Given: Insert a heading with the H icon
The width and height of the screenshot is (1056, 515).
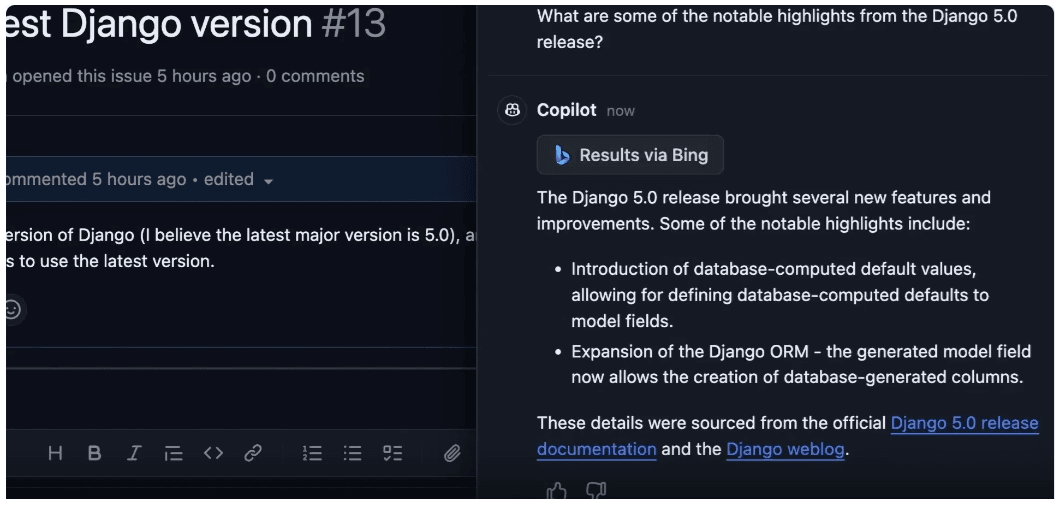Looking at the screenshot, I should (x=55, y=454).
